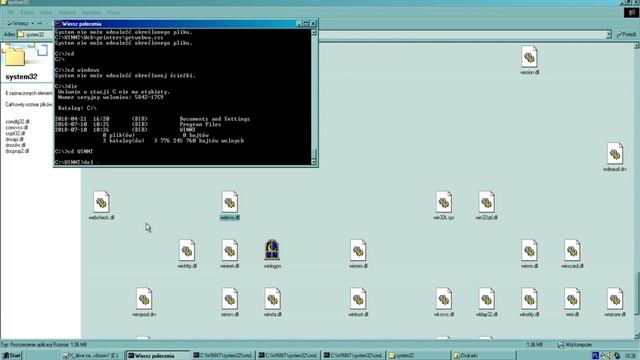Select the webcheck.dll file icon
The width and height of the screenshot is (640, 360).
(x=101, y=202)
